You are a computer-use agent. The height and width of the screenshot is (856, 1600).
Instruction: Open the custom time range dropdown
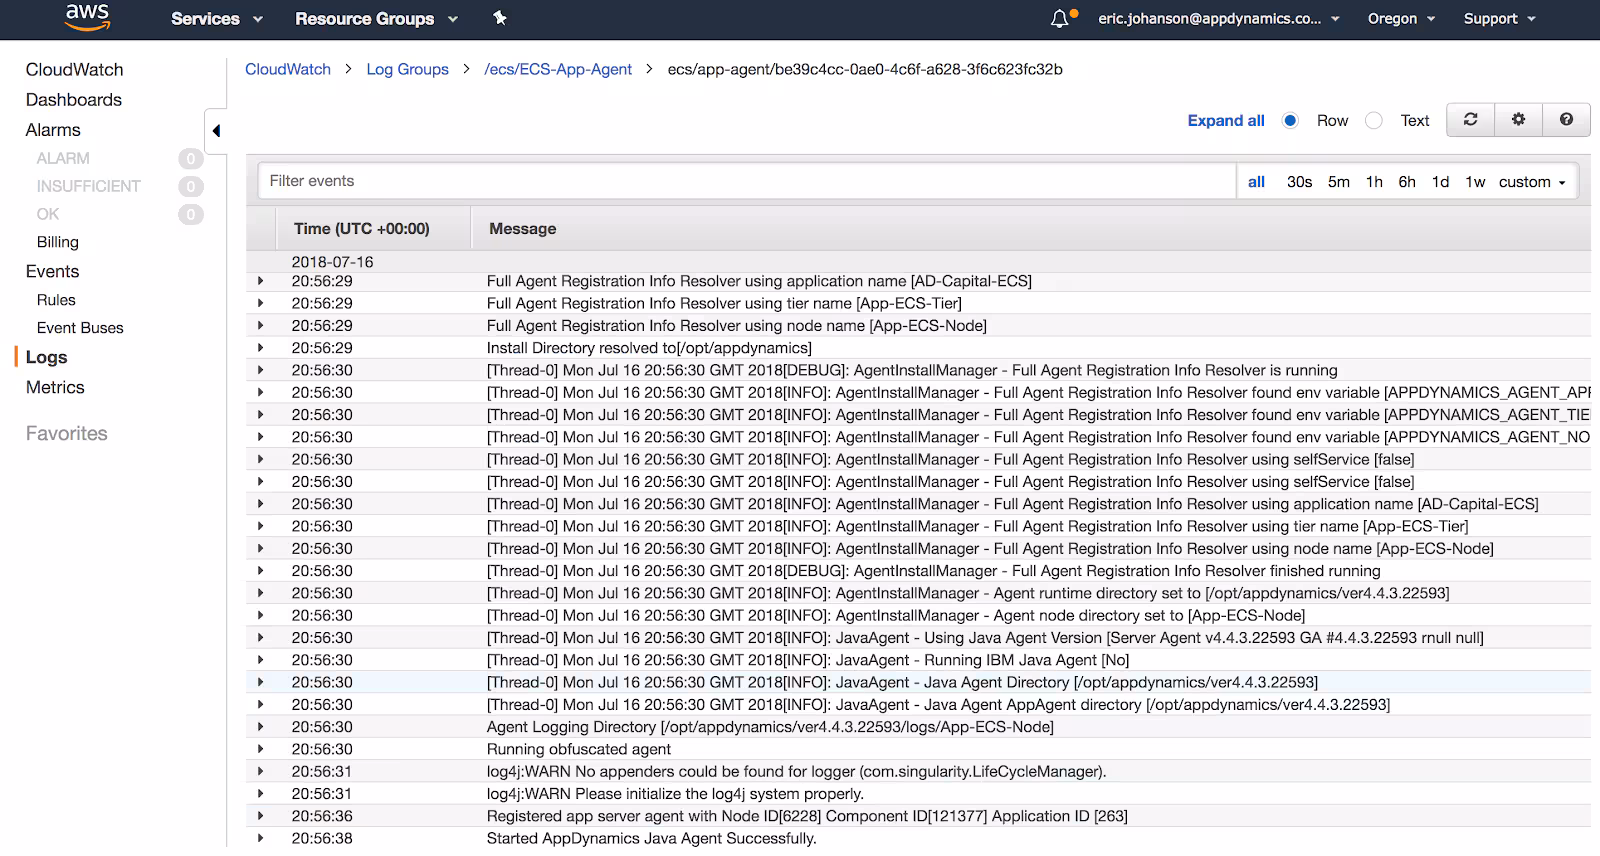1531,182
